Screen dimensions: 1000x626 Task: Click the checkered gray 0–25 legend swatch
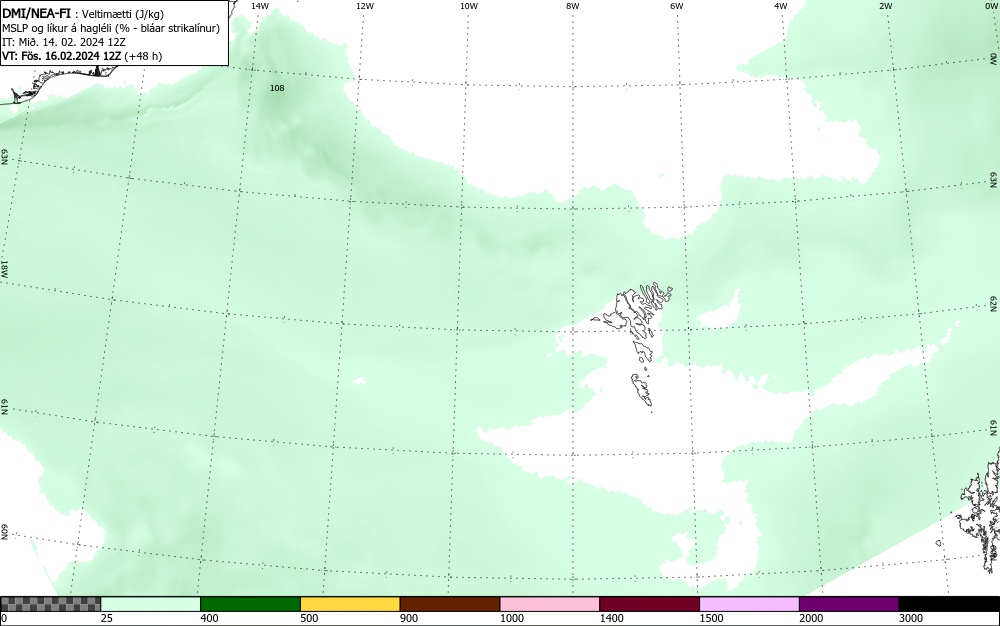(50, 604)
